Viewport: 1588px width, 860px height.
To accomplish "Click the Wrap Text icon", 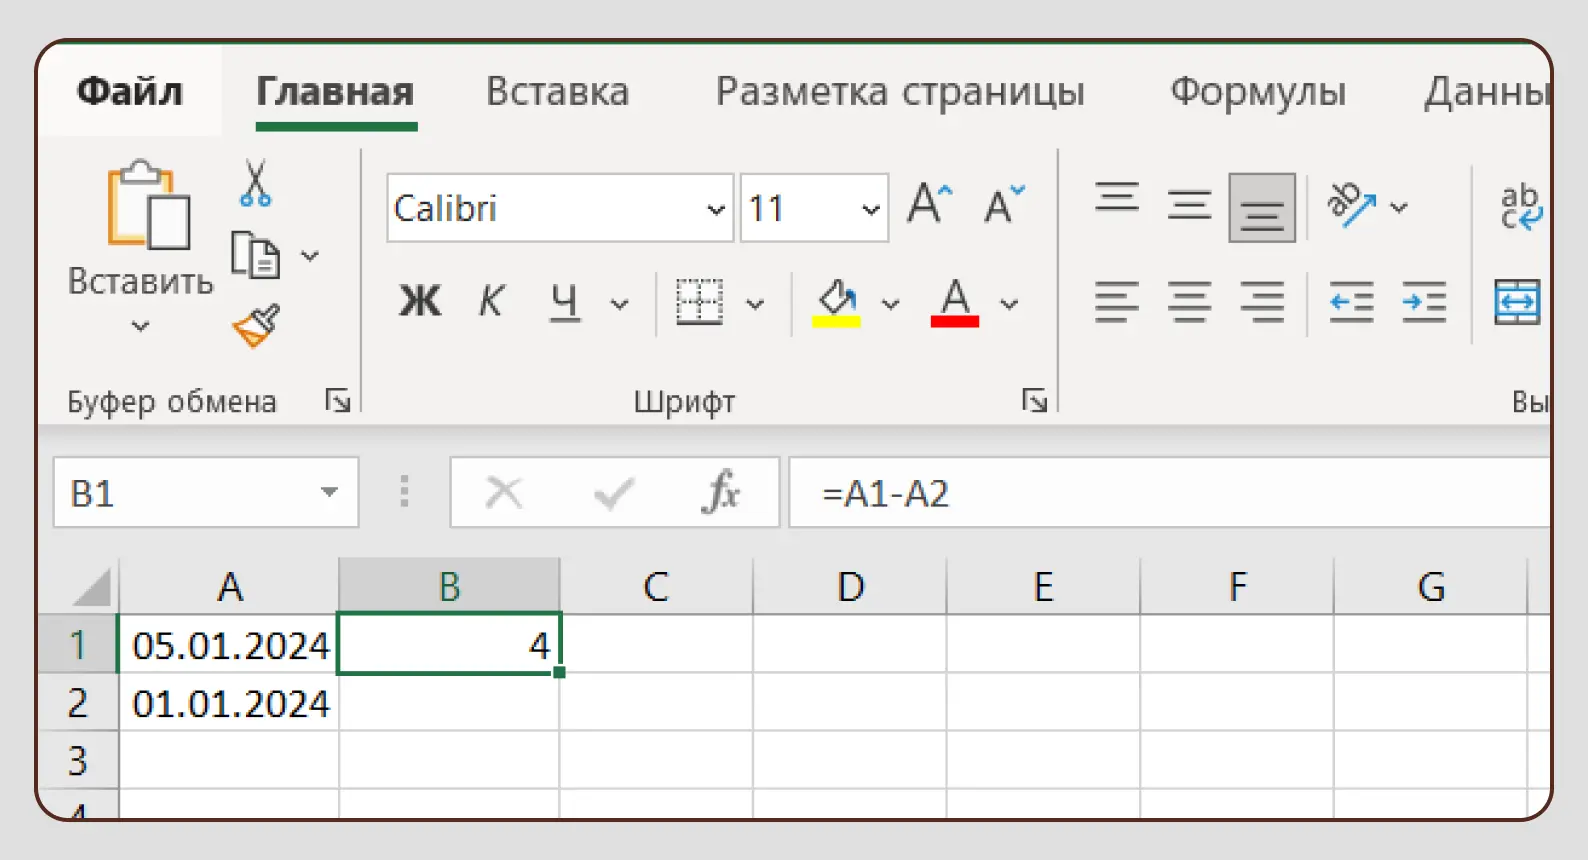I will [x=1521, y=206].
